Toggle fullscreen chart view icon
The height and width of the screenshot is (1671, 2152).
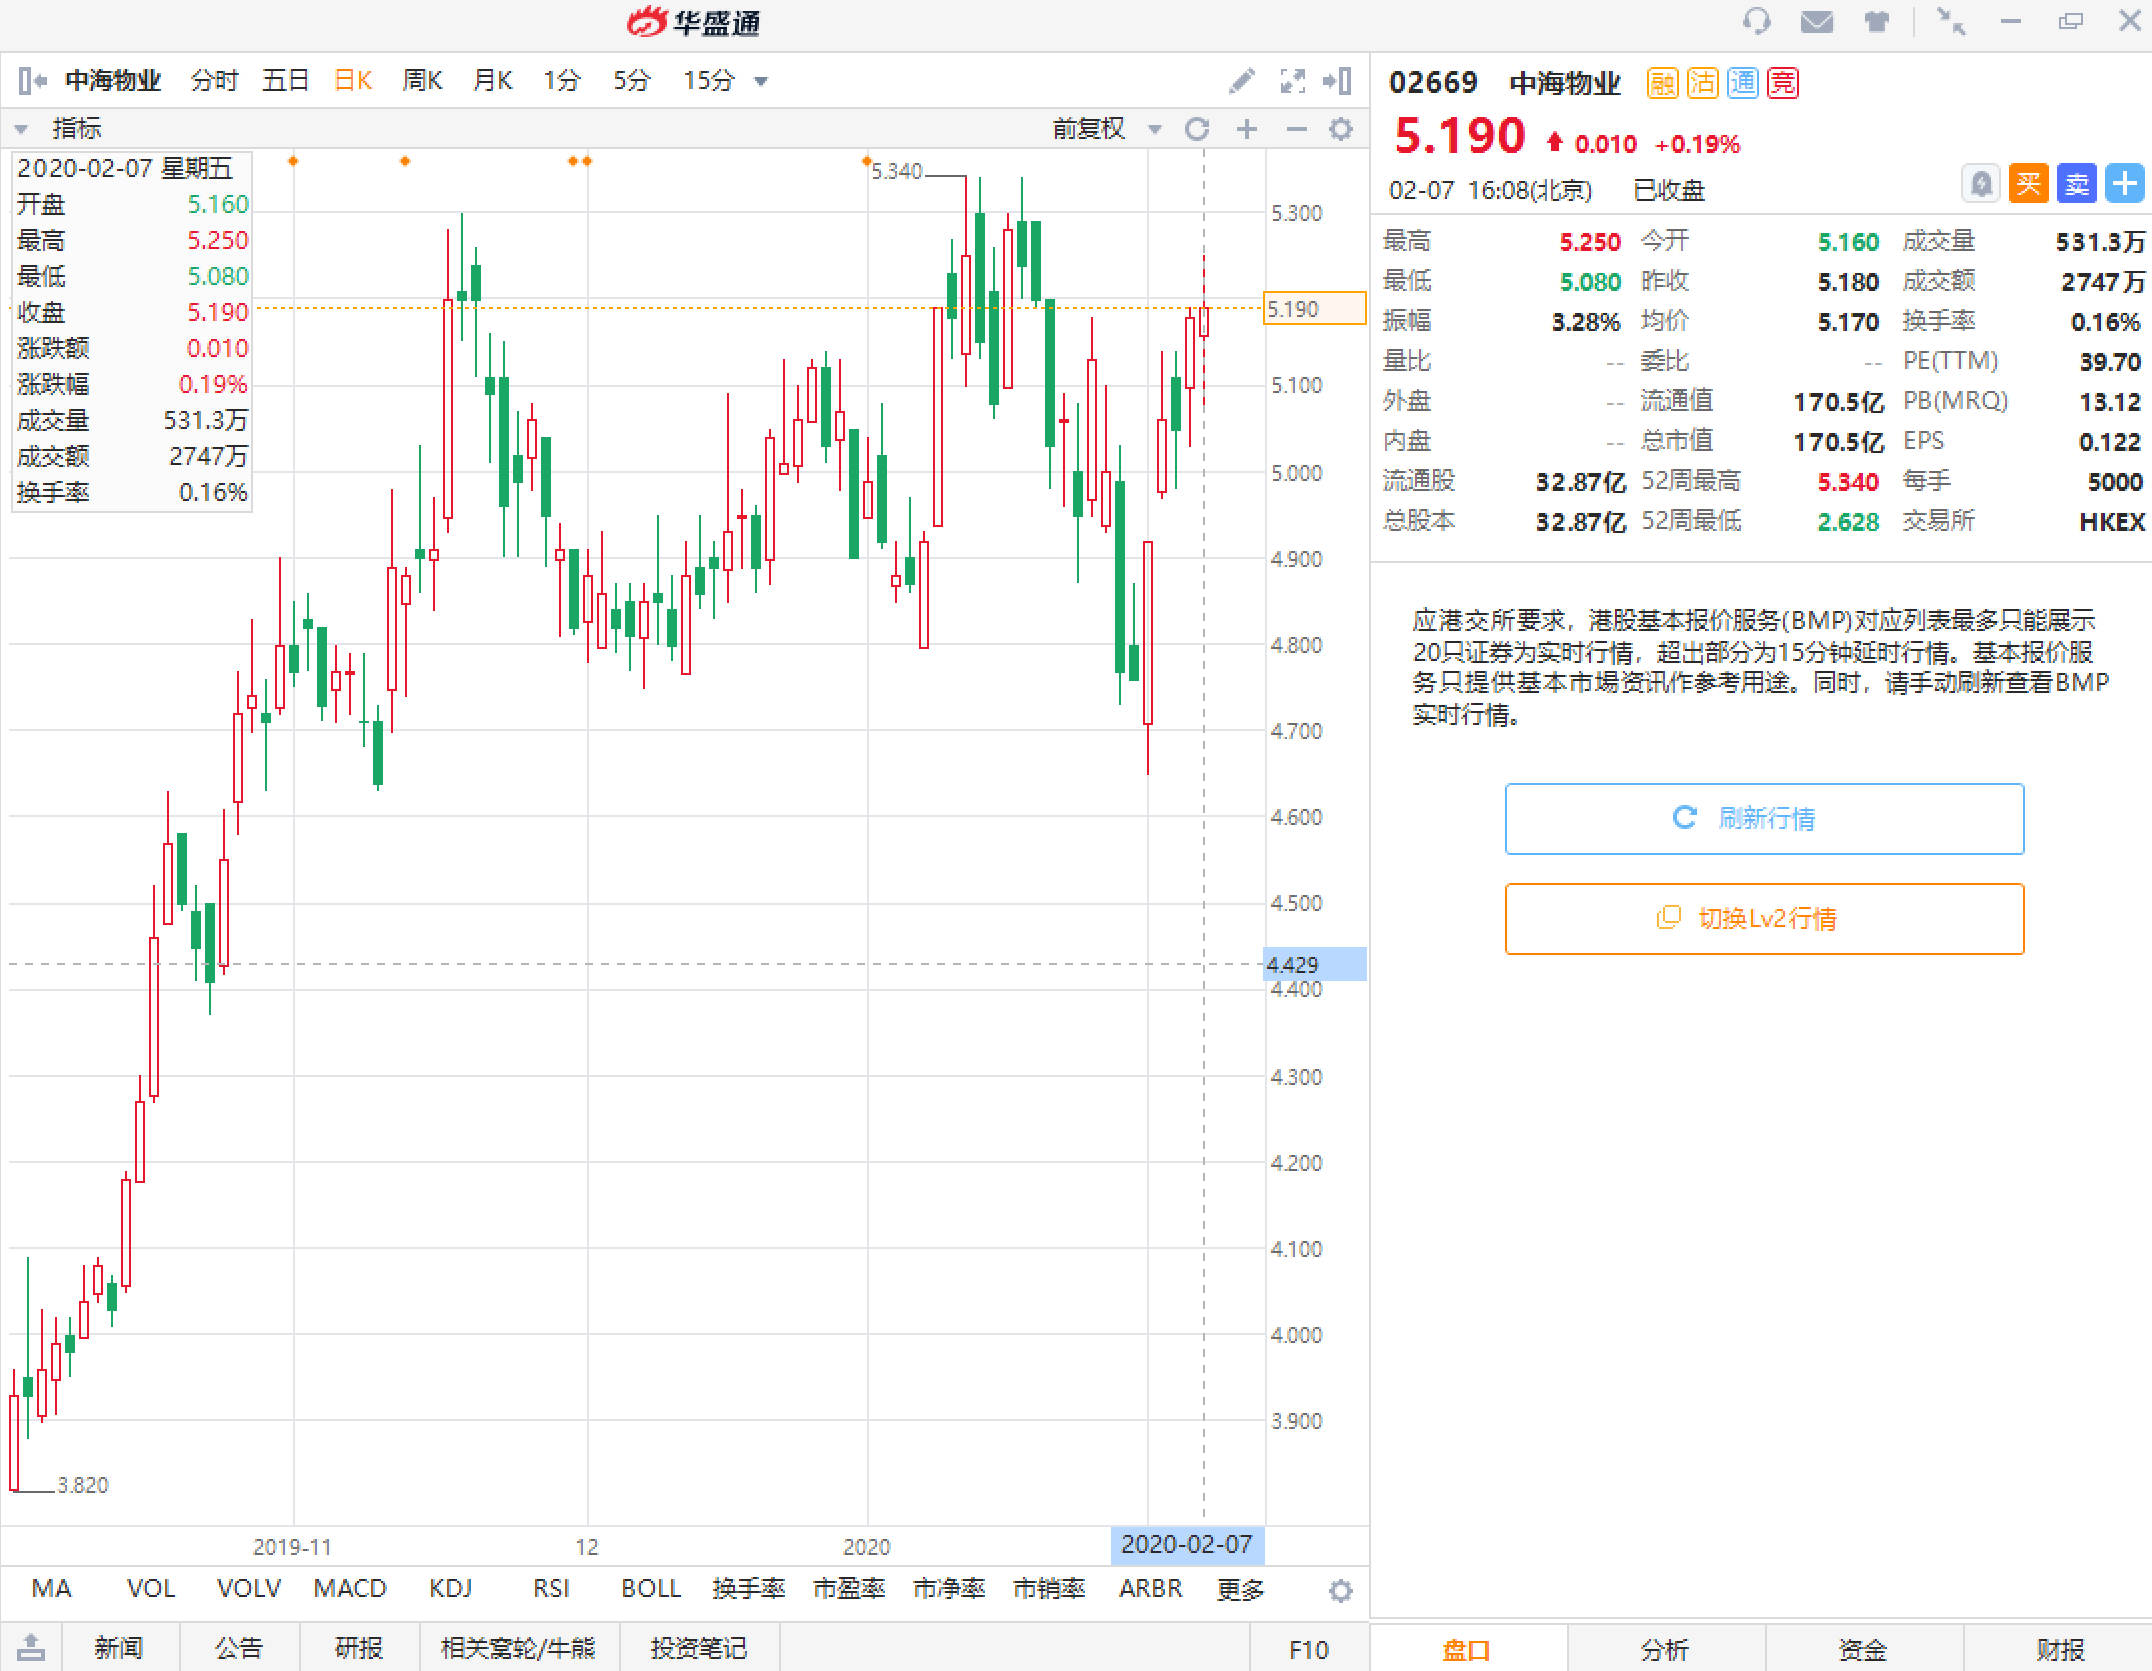1292,81
